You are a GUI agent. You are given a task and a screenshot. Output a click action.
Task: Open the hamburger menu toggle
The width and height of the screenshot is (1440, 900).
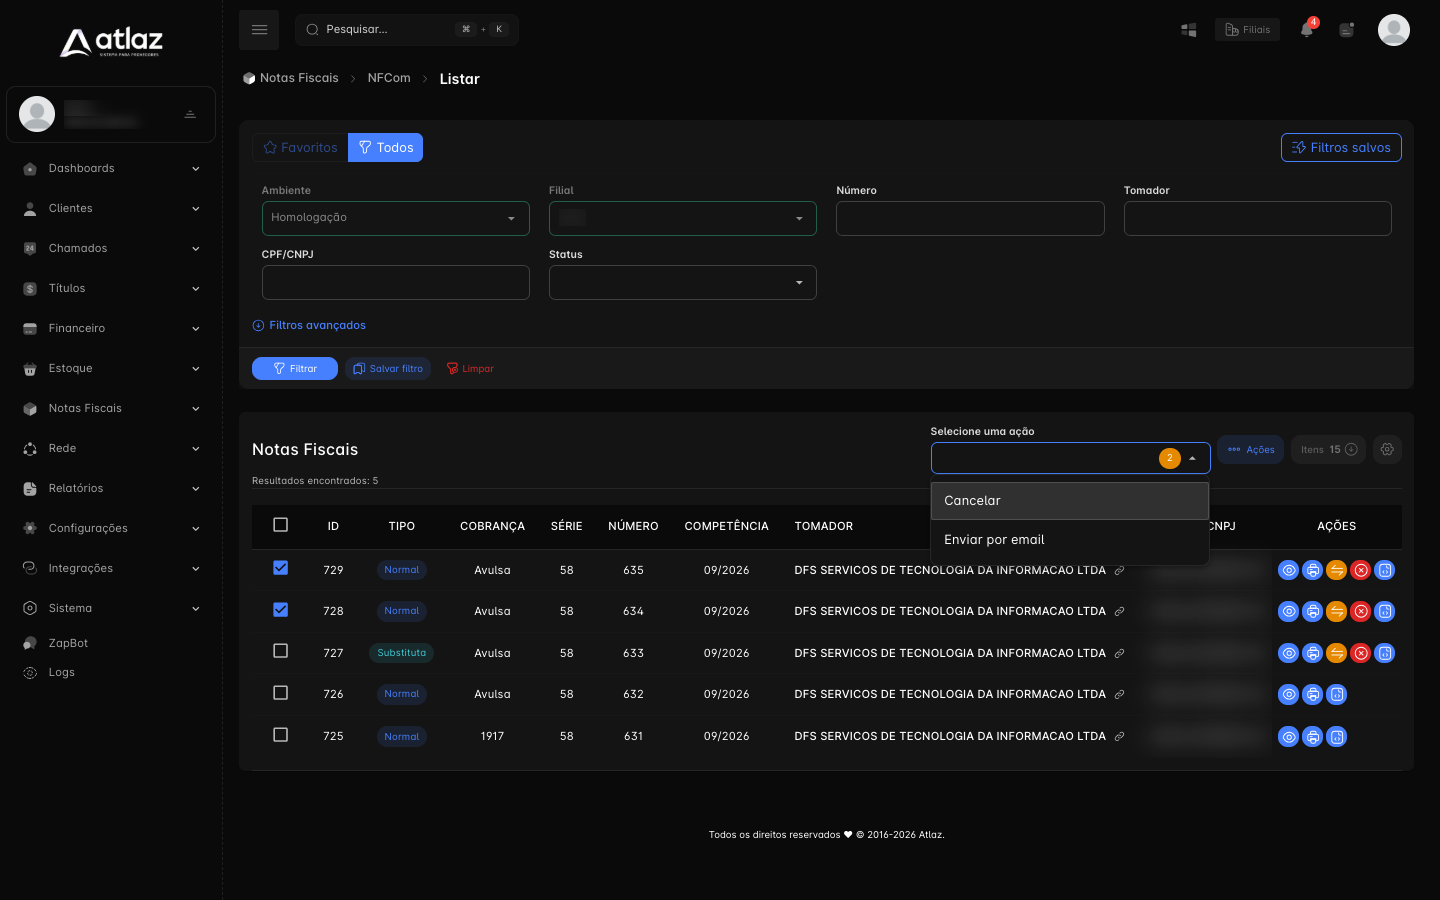pos(259,30)
